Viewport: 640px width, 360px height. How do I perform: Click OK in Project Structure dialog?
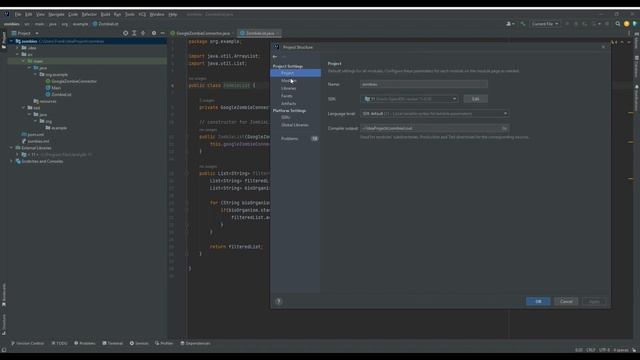point(538,301)
